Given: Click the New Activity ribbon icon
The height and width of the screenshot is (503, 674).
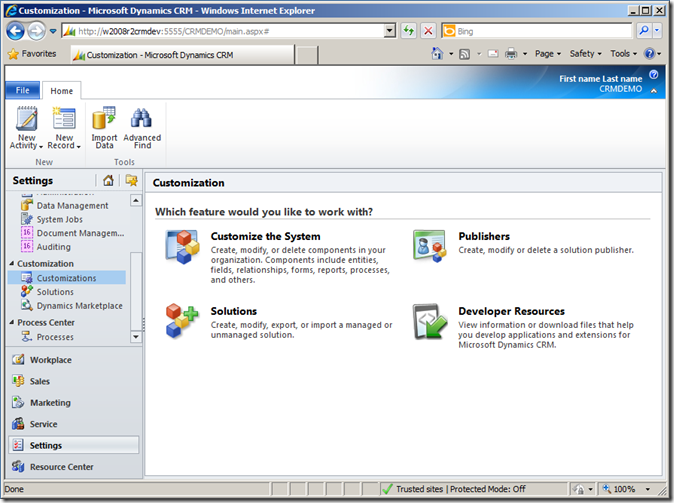Looking at the screenshot, I should pos(26,120).
